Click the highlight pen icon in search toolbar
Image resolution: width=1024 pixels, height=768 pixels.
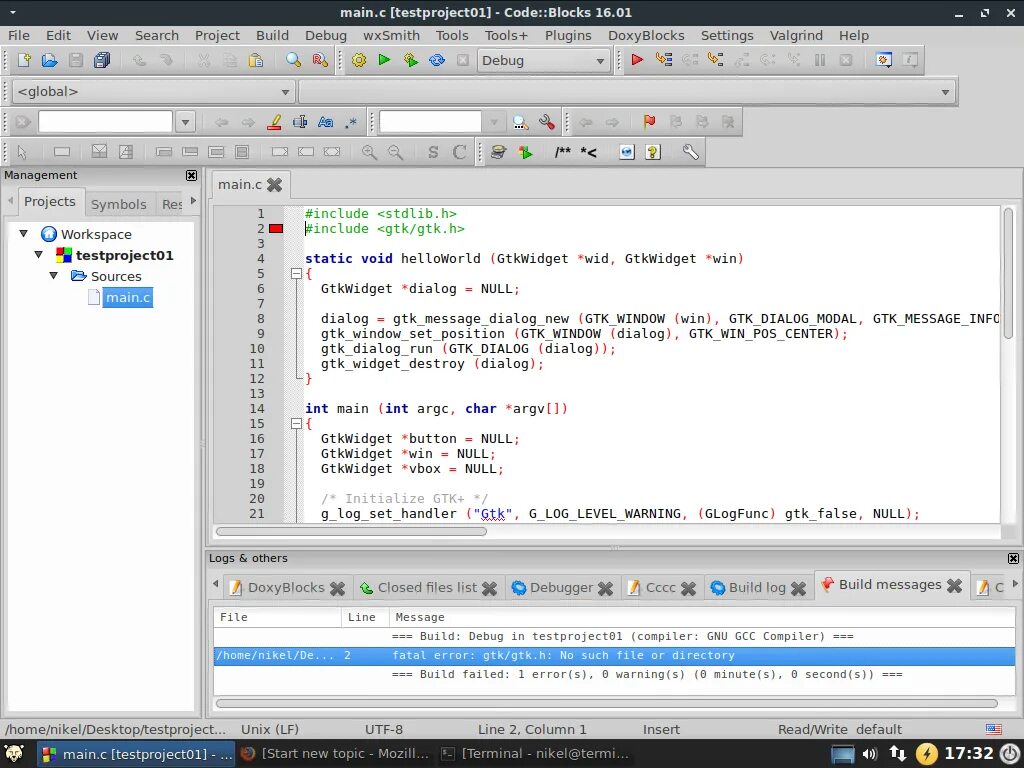coord(274,122)
